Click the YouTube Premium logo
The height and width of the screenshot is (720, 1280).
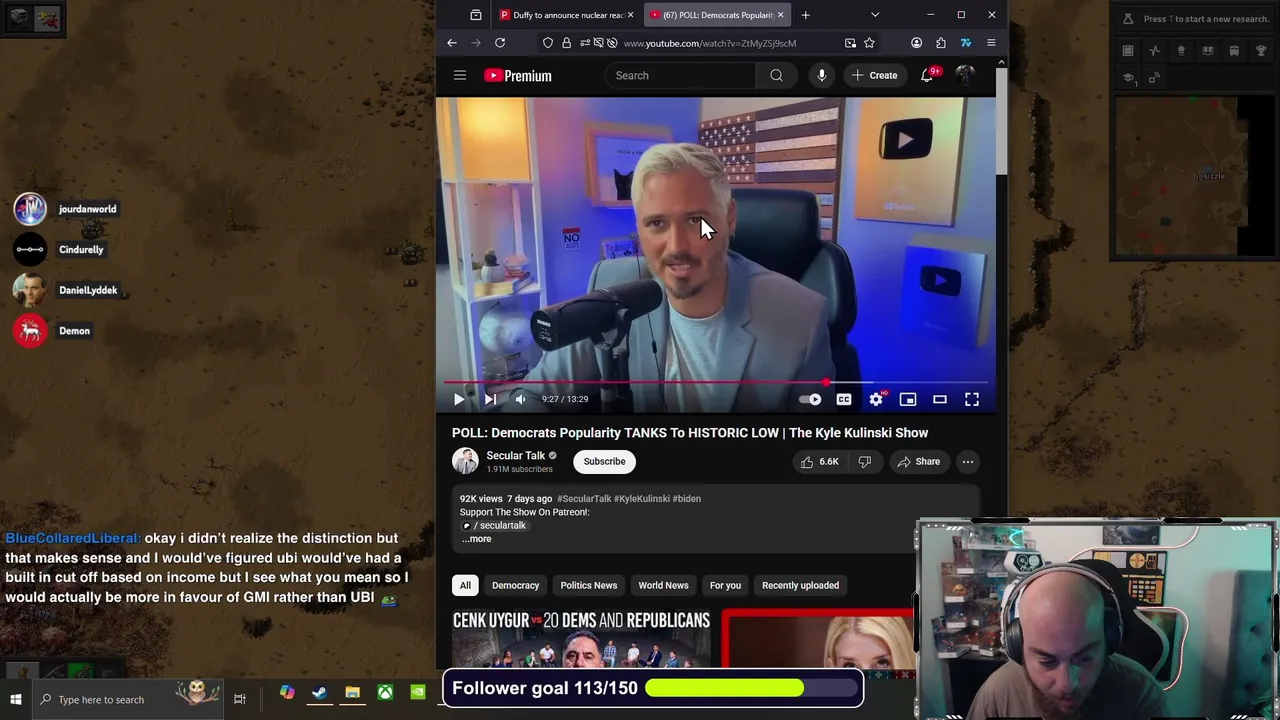pos(518,75)
